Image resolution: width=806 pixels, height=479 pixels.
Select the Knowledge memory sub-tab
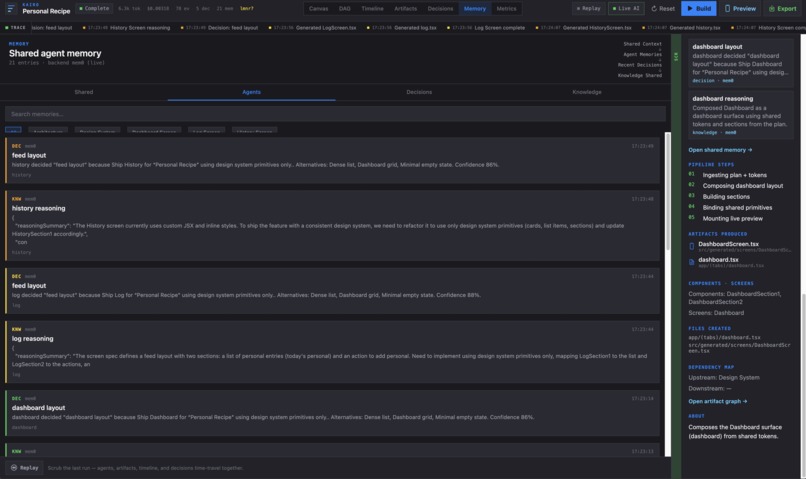[587, 92]
